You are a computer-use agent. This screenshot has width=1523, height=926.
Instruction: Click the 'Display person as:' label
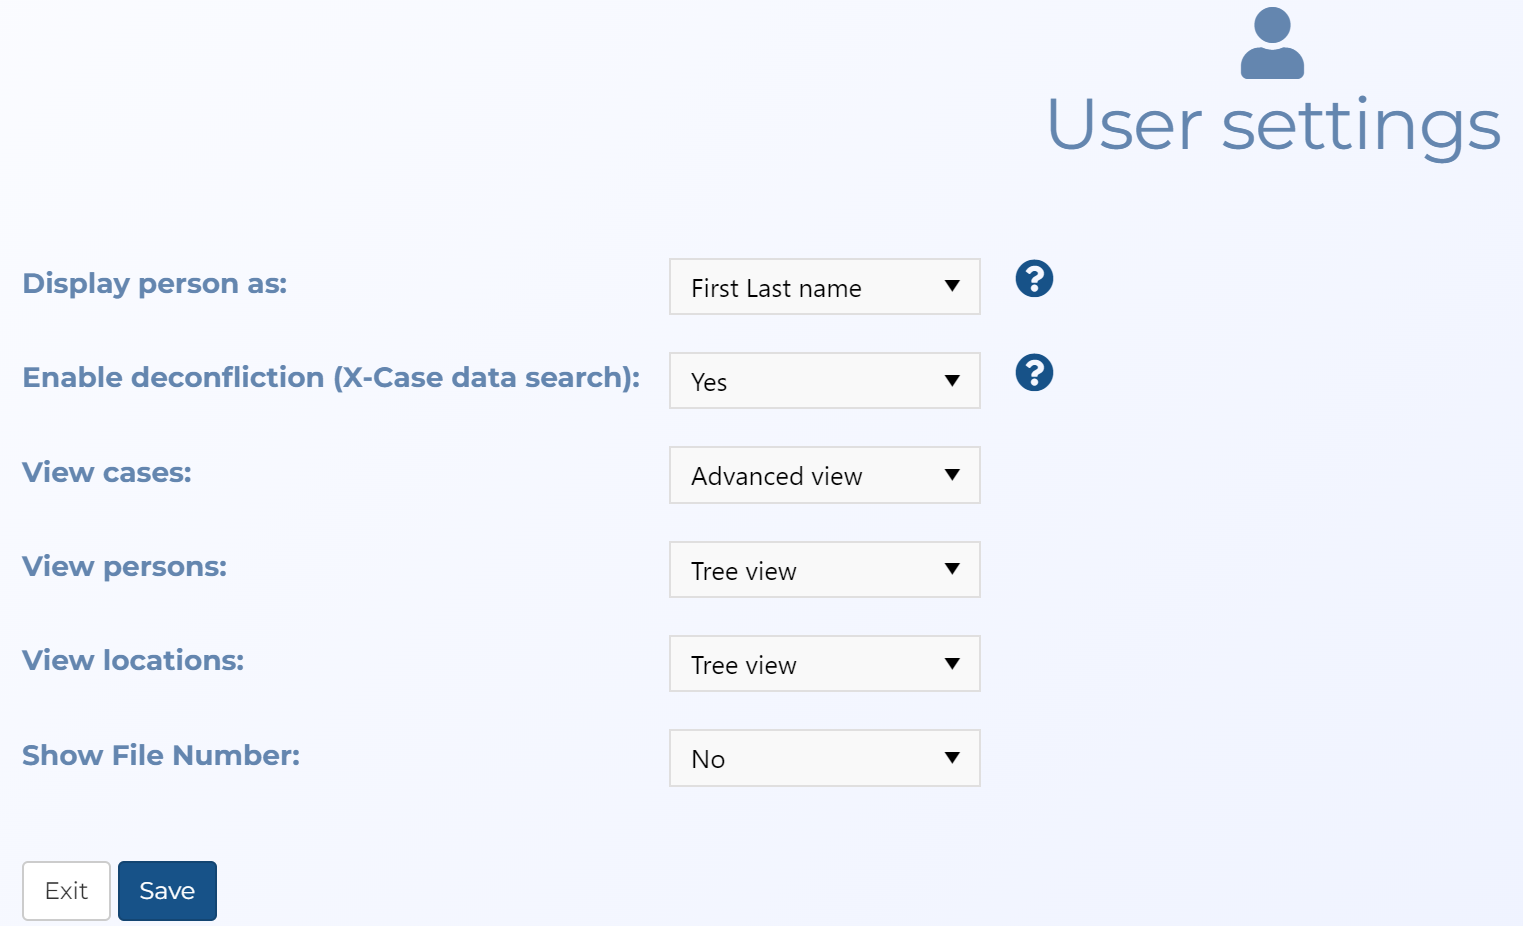[155, 284]
